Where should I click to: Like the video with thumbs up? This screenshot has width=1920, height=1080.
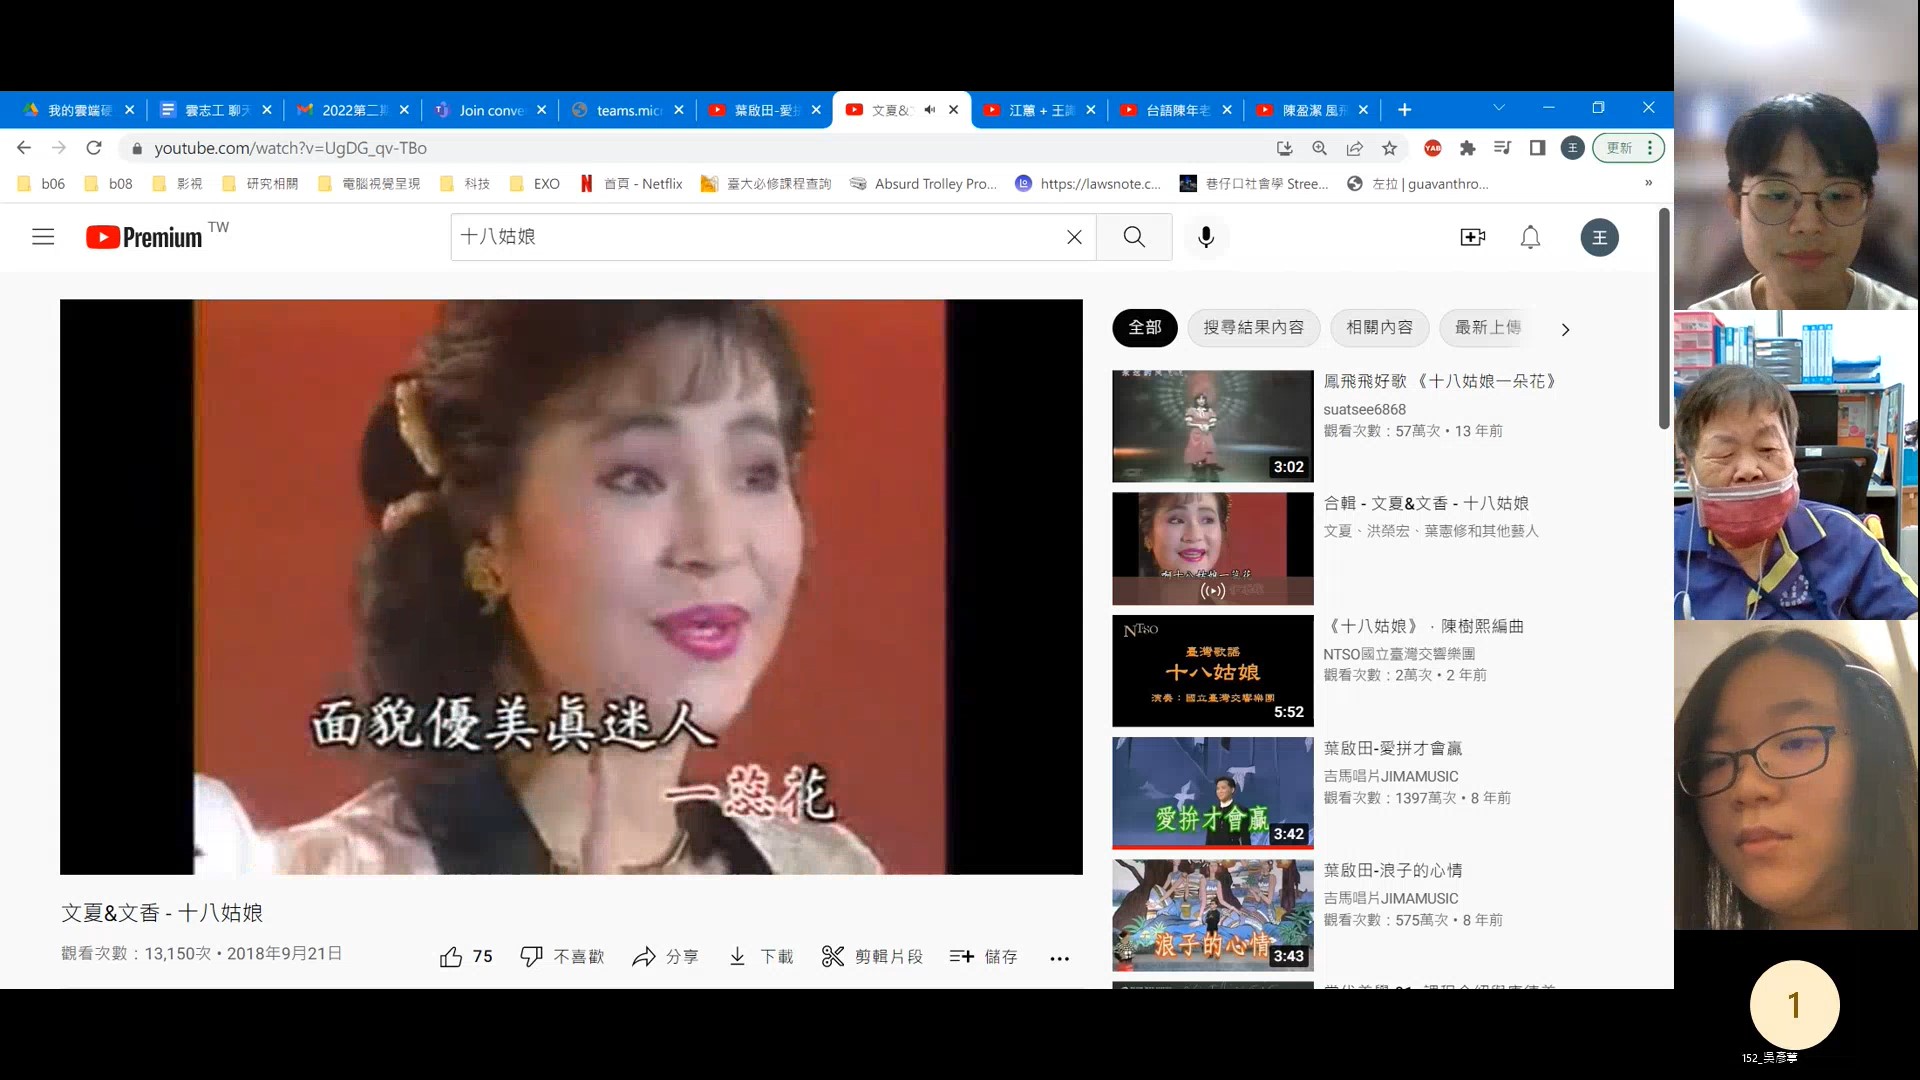(466, 957)
